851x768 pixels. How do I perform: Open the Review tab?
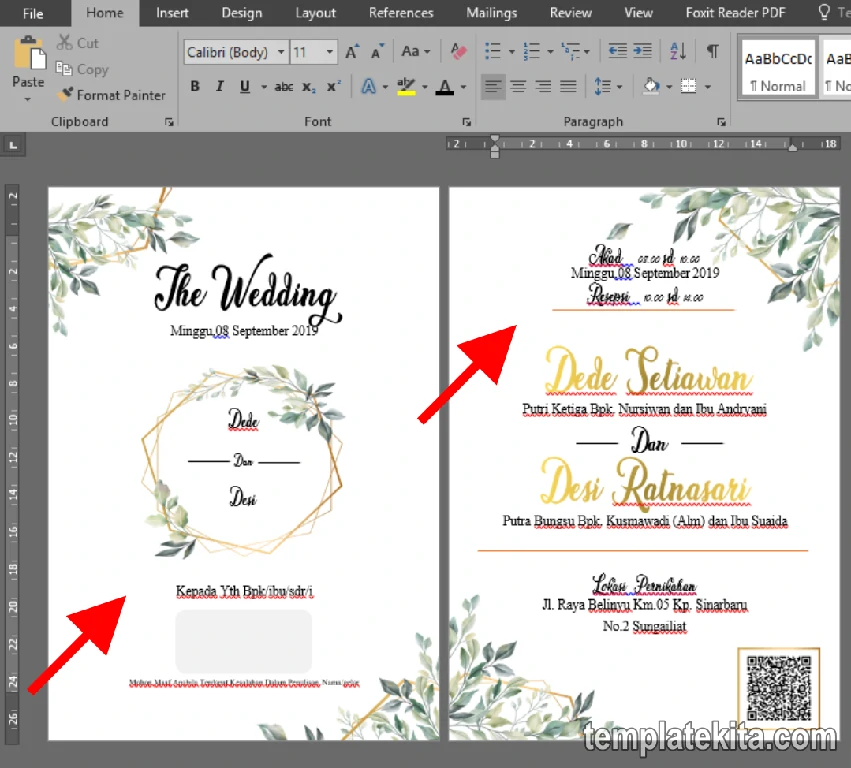click(x=570, y=13)
